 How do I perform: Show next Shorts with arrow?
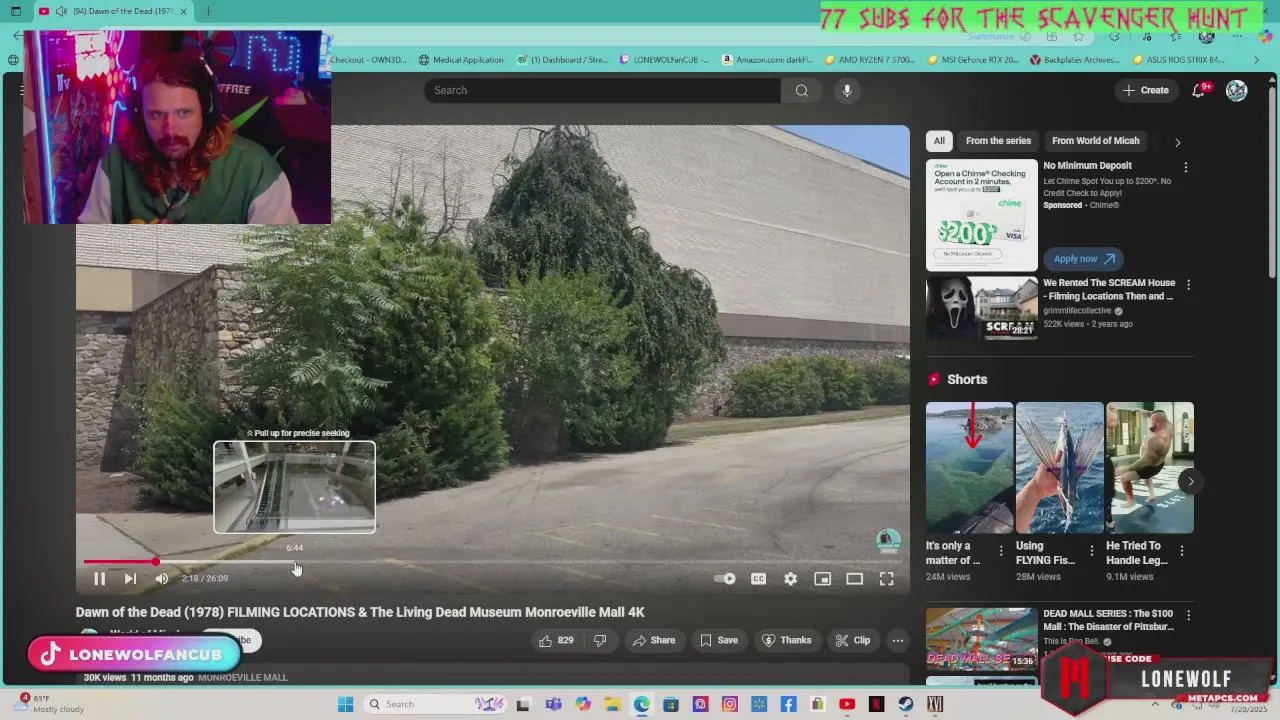click(x=1190, y=481)
